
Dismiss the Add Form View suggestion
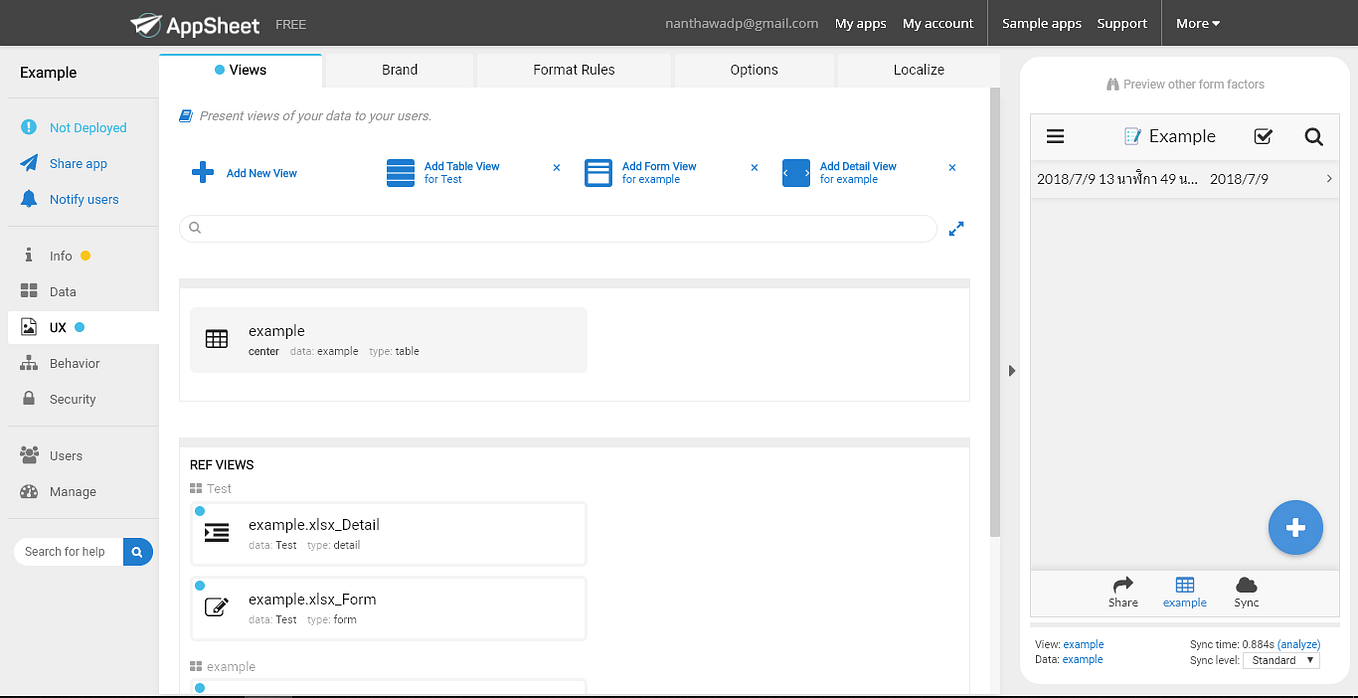[755, 167]
